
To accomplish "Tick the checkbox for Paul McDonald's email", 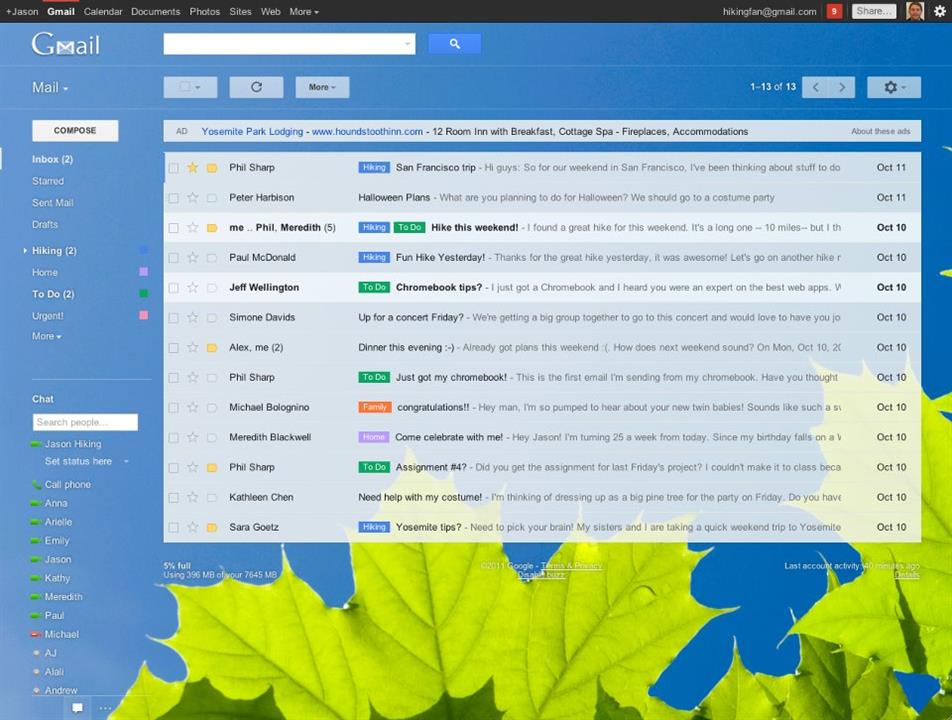I will pos(174,257).
